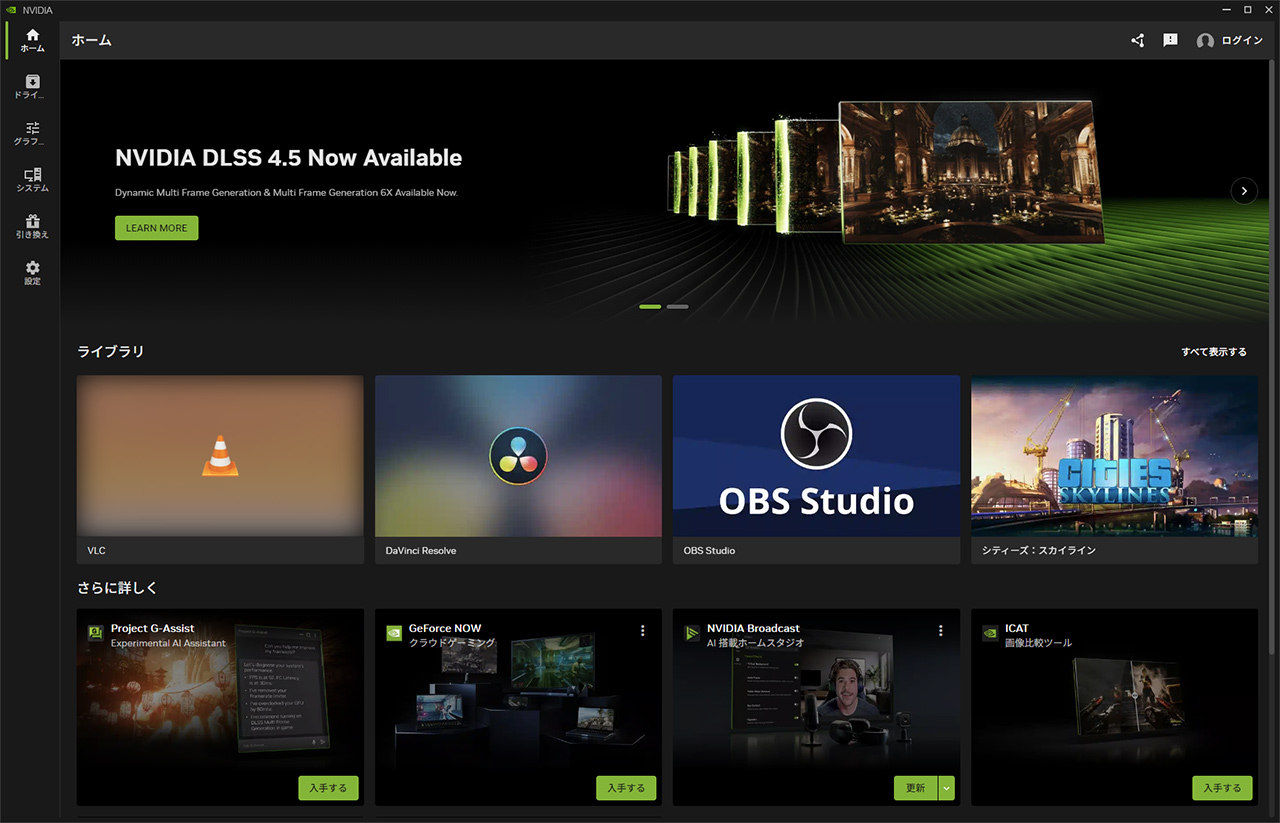Expand the dropdown arrow beside 更新 button
The height and width of the screenshot is (823, 1280).
[x=946, y=788]
